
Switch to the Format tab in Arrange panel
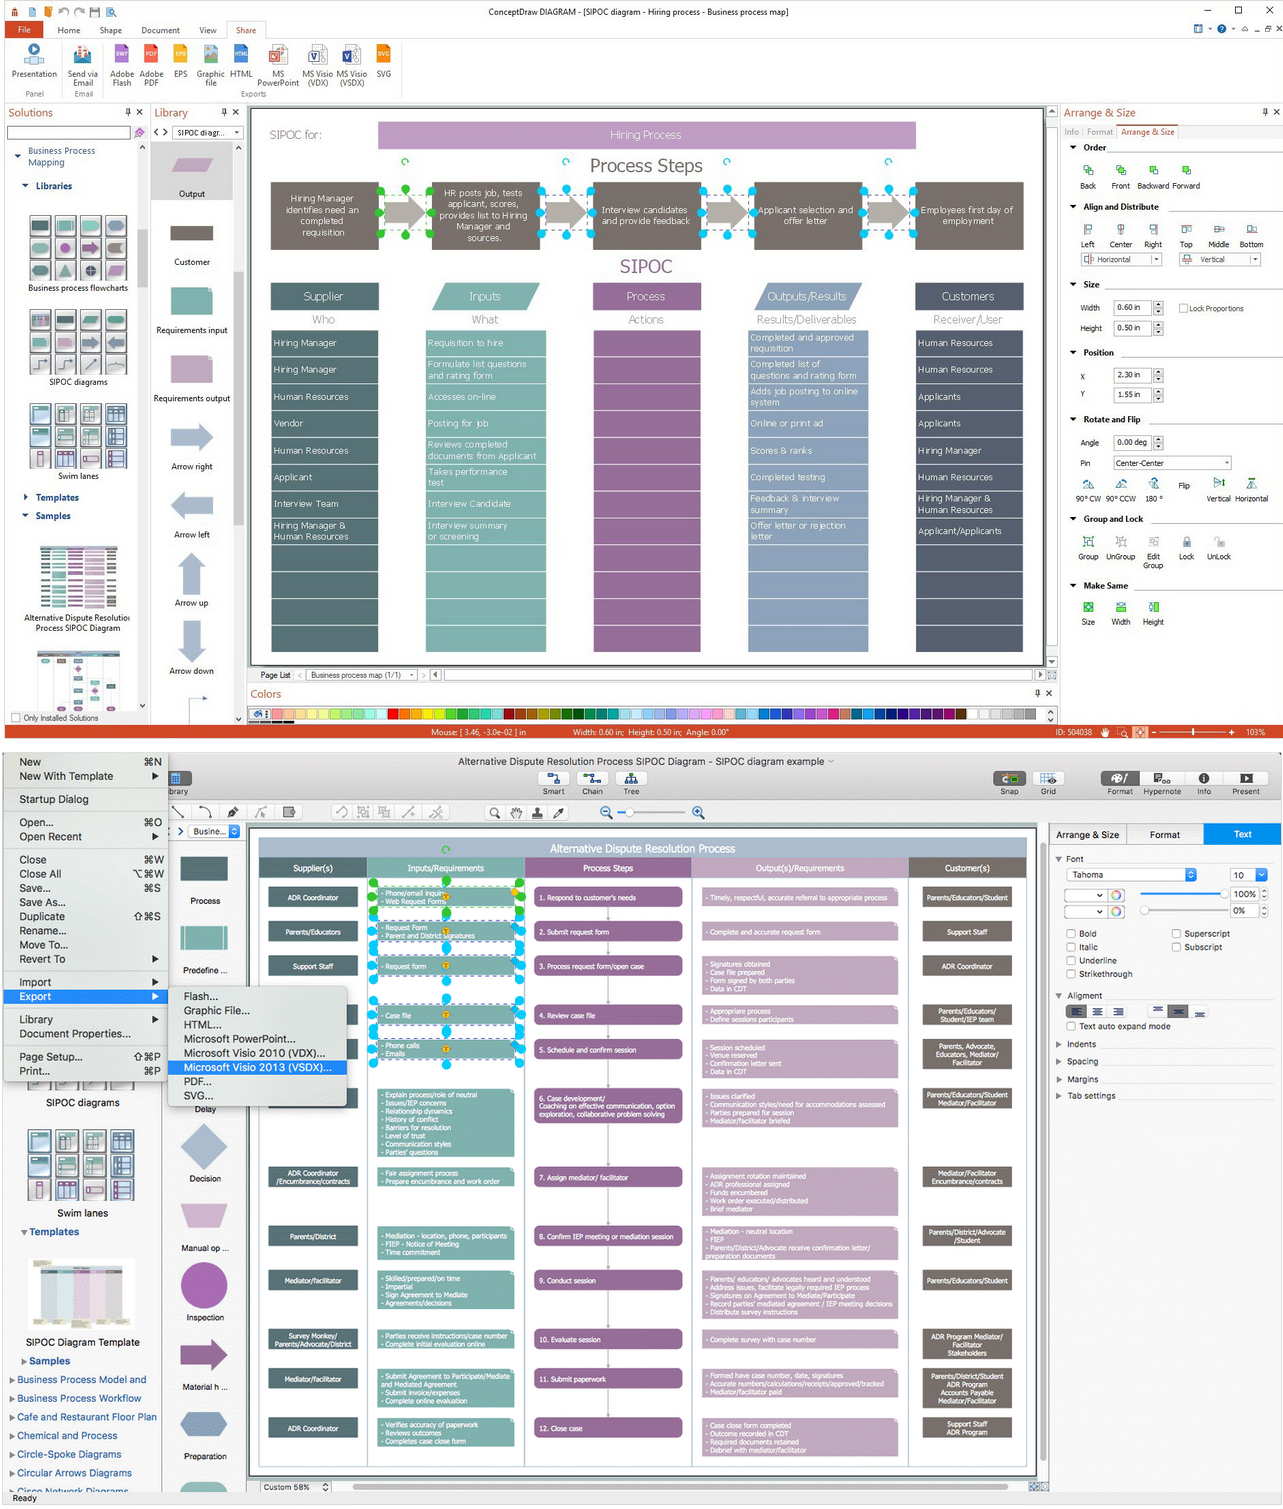tap(1100, 131)
